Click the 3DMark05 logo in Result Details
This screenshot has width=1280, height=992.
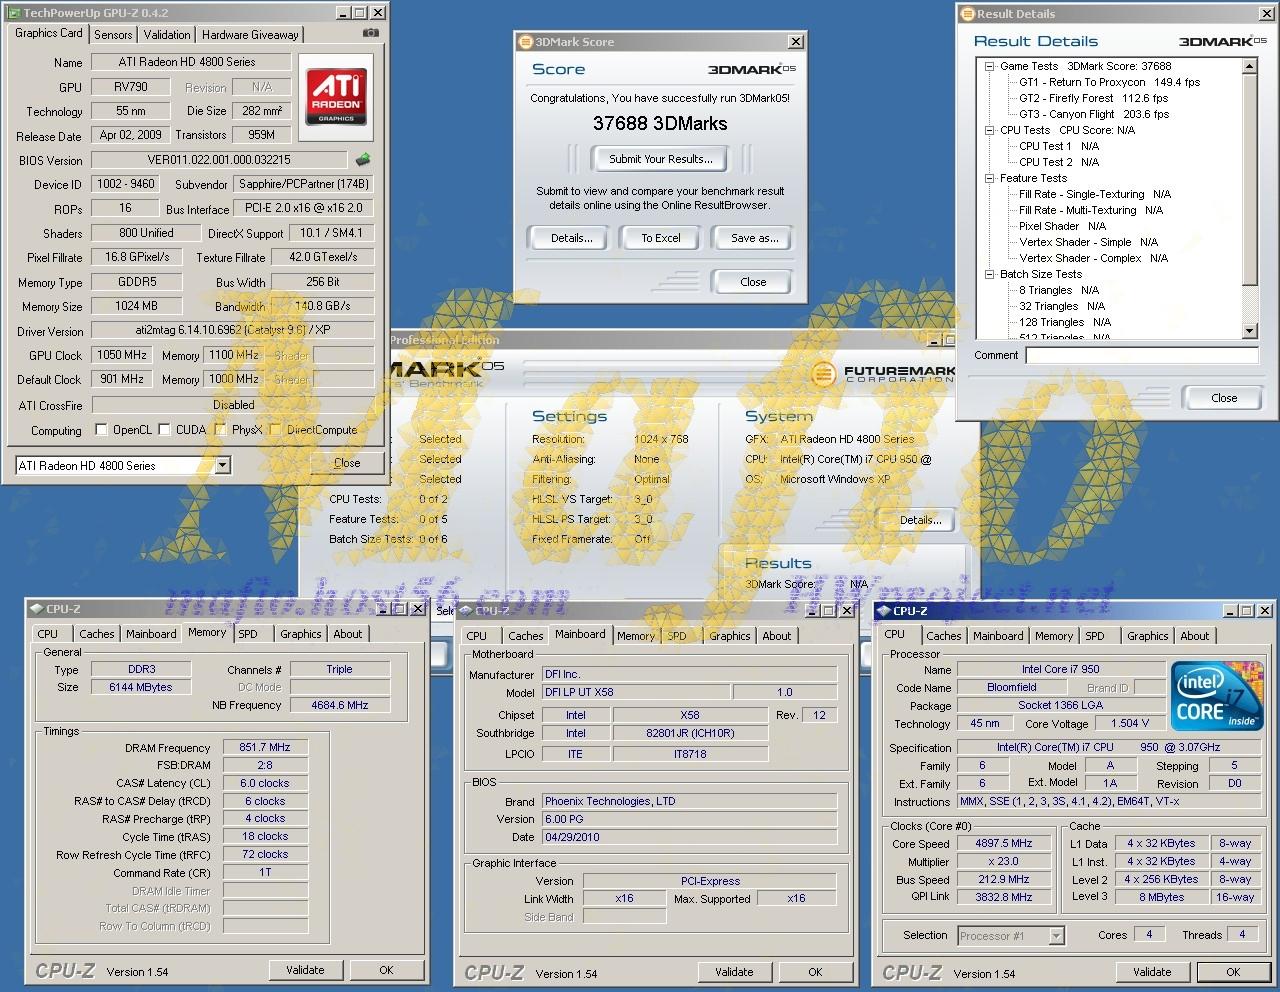pos(1222,41)
